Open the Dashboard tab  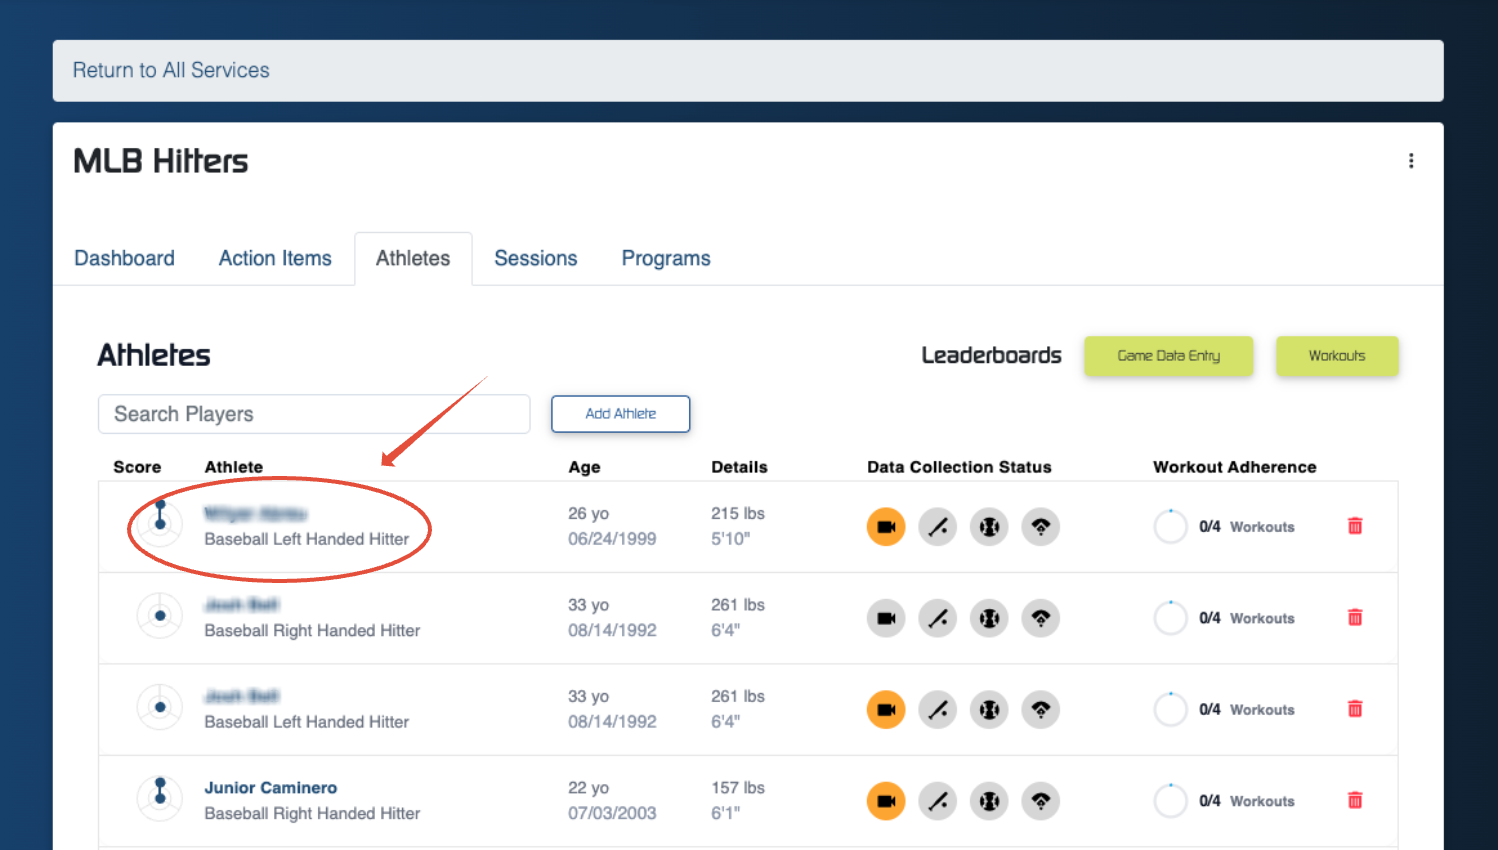(x=124, y=258)
